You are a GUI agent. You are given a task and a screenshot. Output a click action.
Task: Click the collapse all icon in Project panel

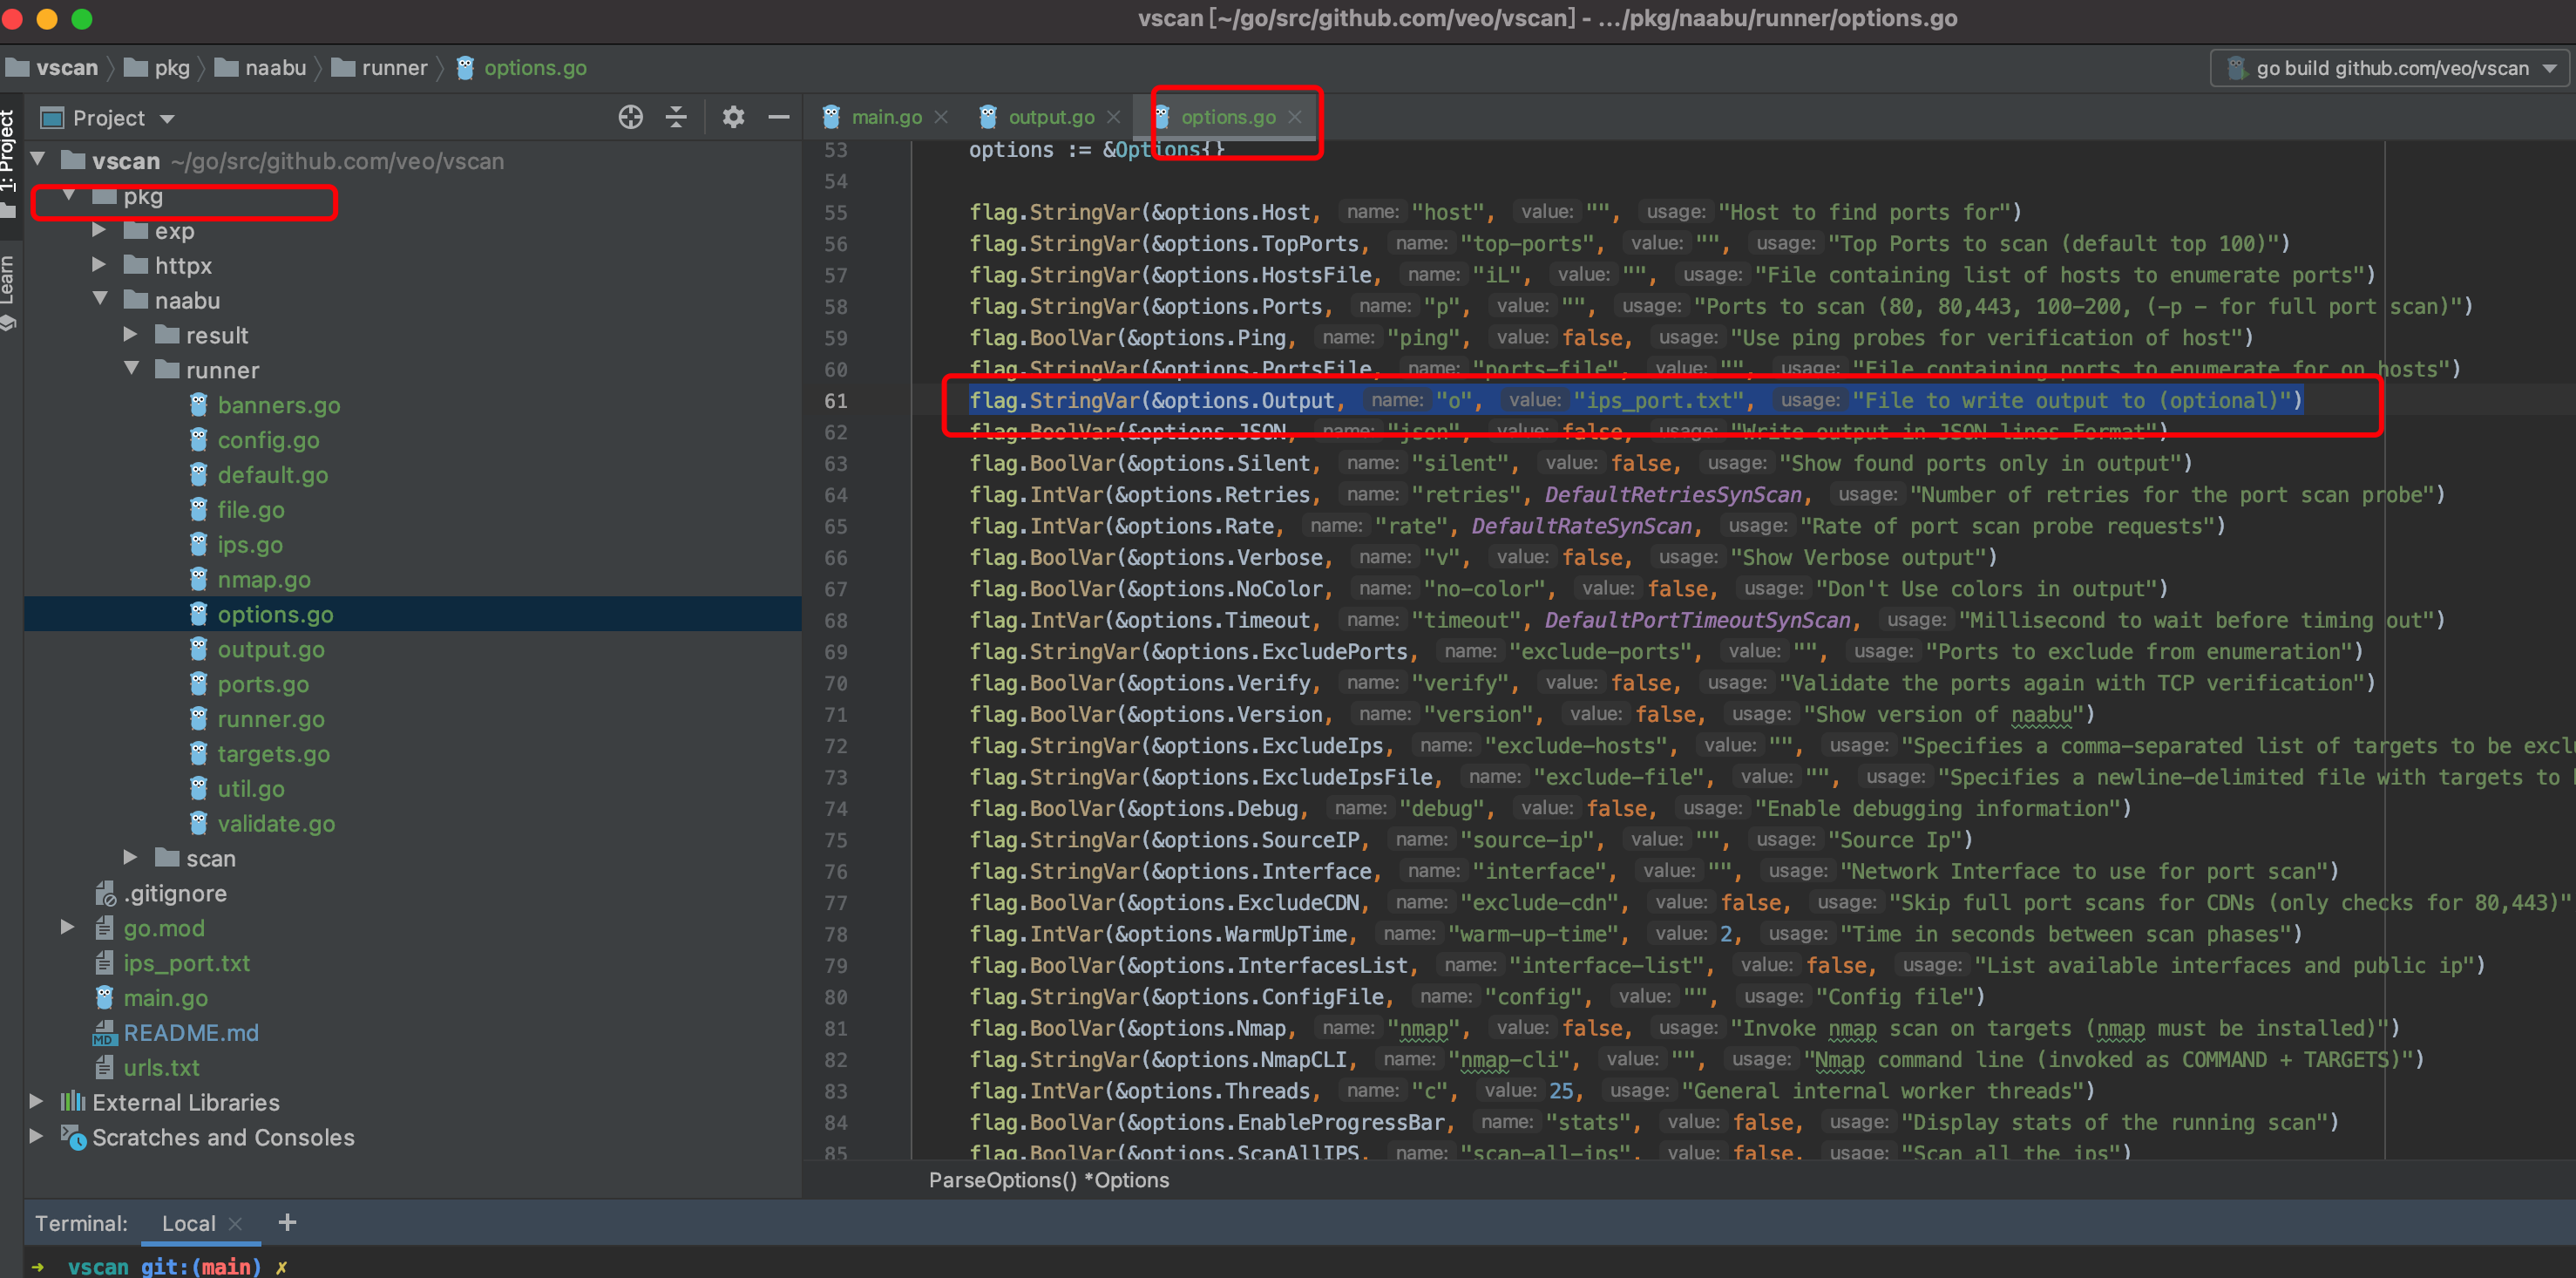point(676,117)
